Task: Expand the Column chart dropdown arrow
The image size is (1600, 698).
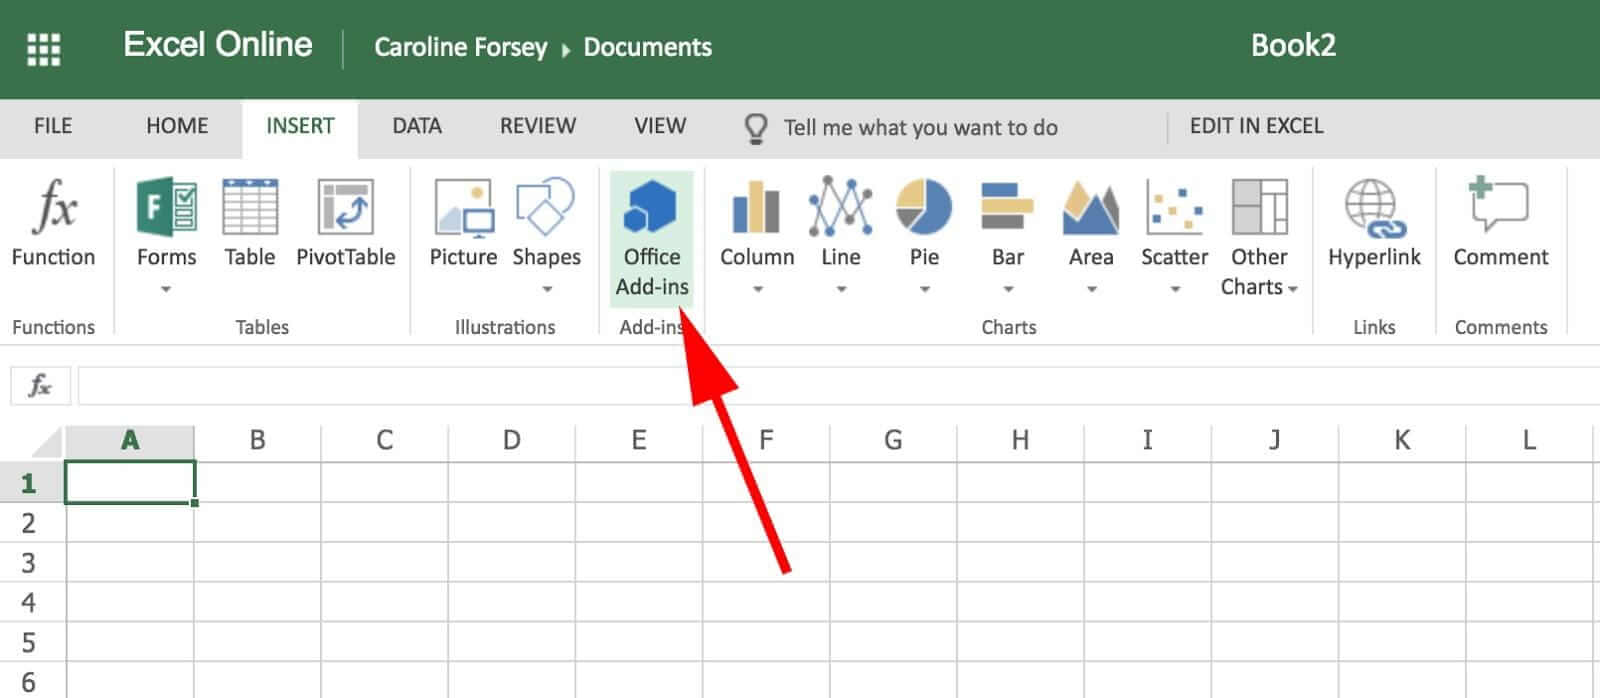Action: pyautogui.click(x=757, y=289)
